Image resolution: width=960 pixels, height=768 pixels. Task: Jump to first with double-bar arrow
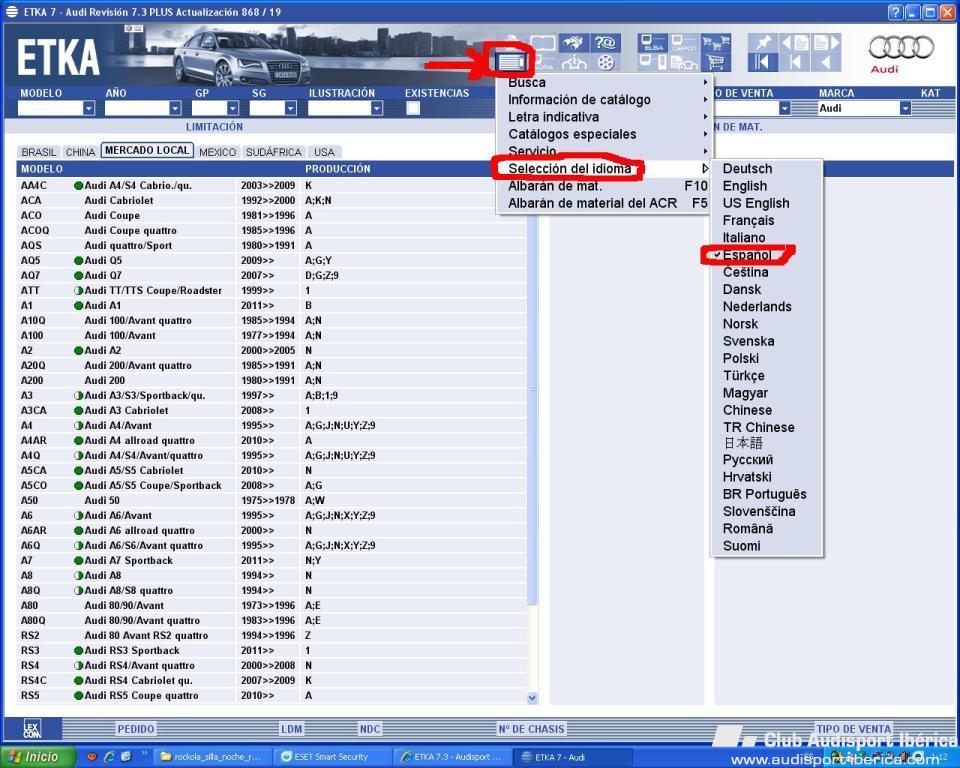coord(762,62)
